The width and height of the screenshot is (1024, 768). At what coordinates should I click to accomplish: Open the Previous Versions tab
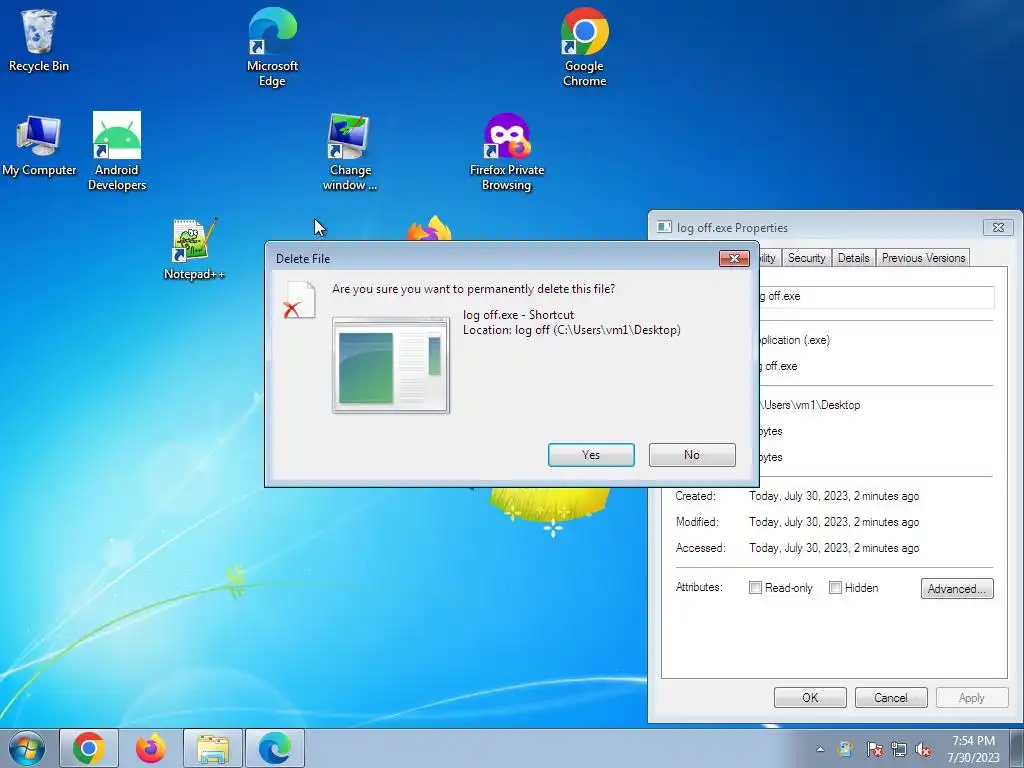coord(923,258)
